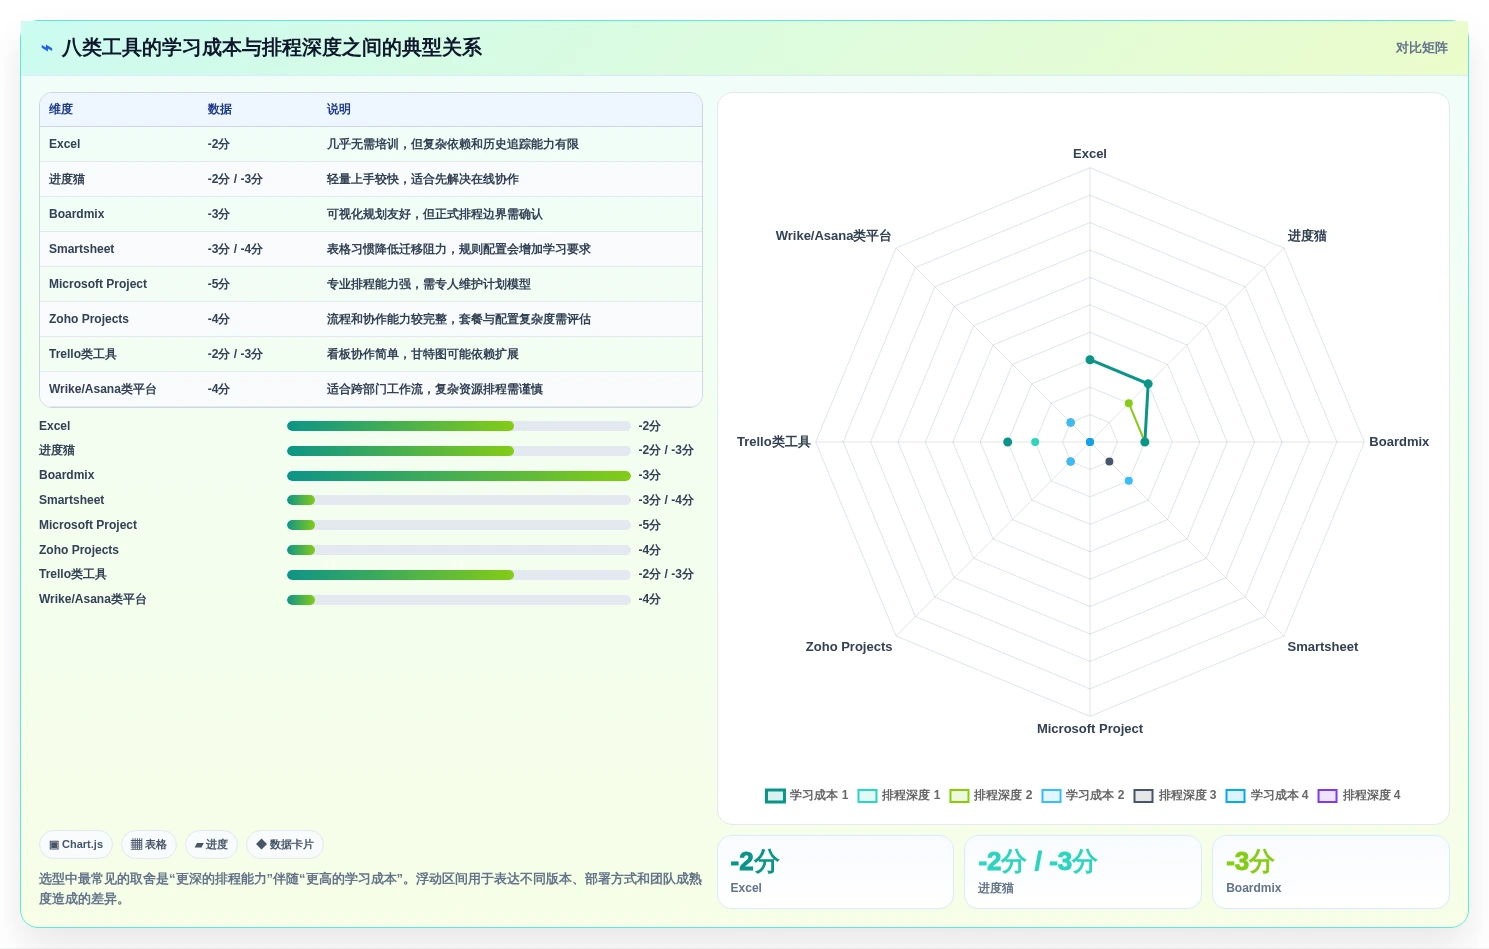Image resolution: width=1489 pixels, height=949 pixels.
Task: Click the title 八类工具的学习成本与排程深度
Action: point(272,48)
